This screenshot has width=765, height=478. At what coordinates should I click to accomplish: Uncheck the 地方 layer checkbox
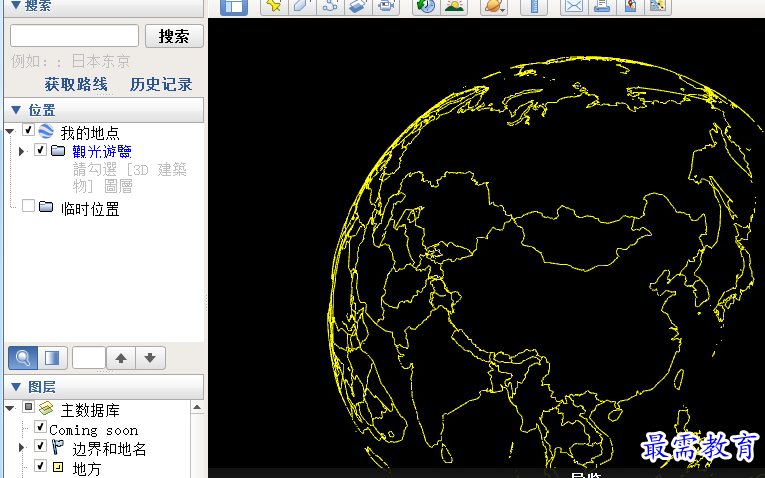(x=40, y=466)
